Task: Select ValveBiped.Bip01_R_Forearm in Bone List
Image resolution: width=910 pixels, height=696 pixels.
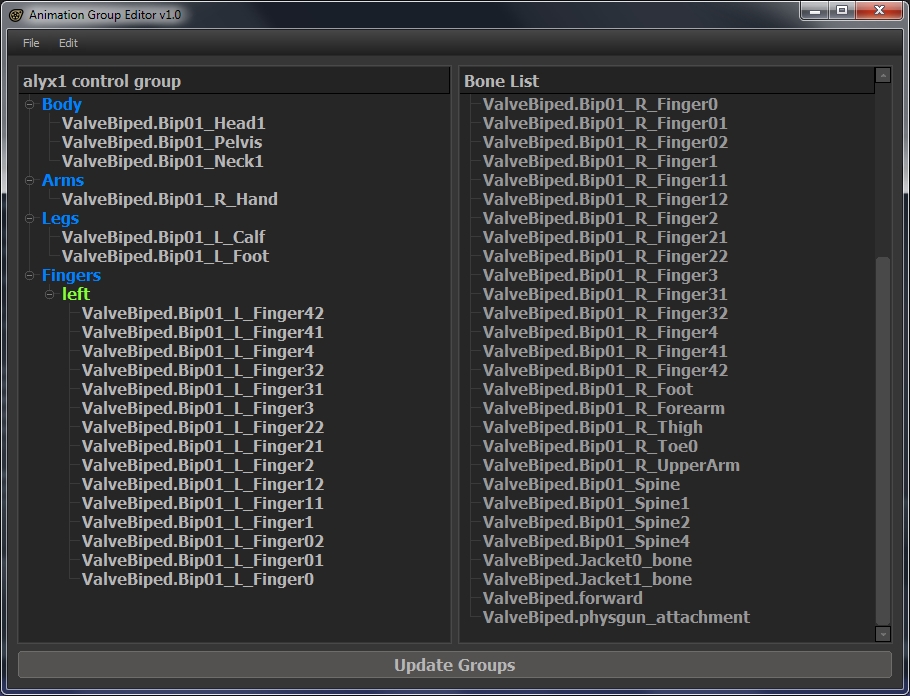Action: 603,408
